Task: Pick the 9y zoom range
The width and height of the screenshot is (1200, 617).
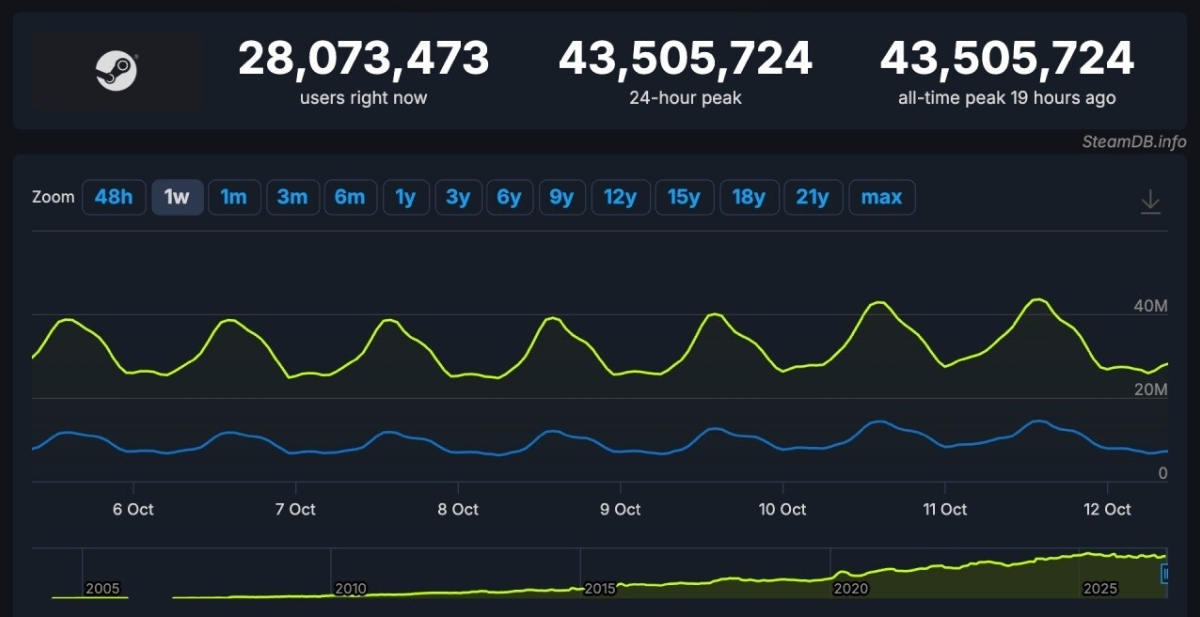Action: 562,197
